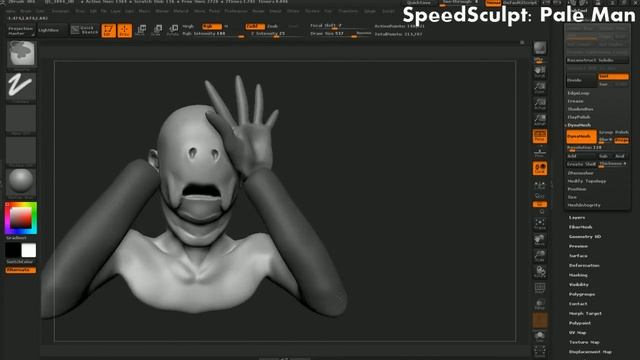Click the Scroll canvas icon

pyautogui.click(x=540, y=72)
